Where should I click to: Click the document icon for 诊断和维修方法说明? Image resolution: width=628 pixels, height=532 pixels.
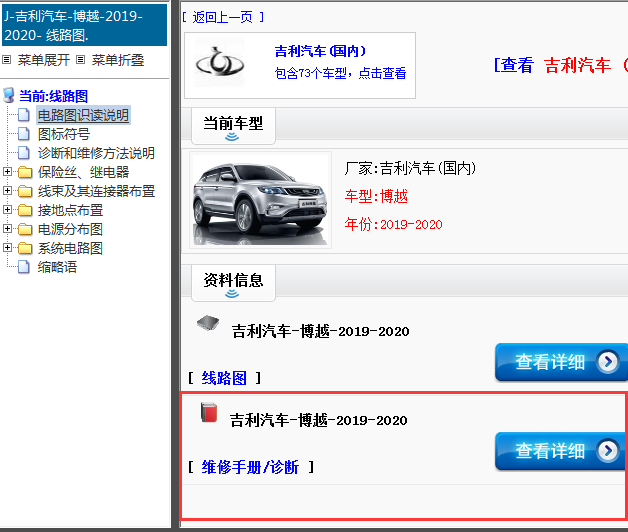[x=24, y=153]
